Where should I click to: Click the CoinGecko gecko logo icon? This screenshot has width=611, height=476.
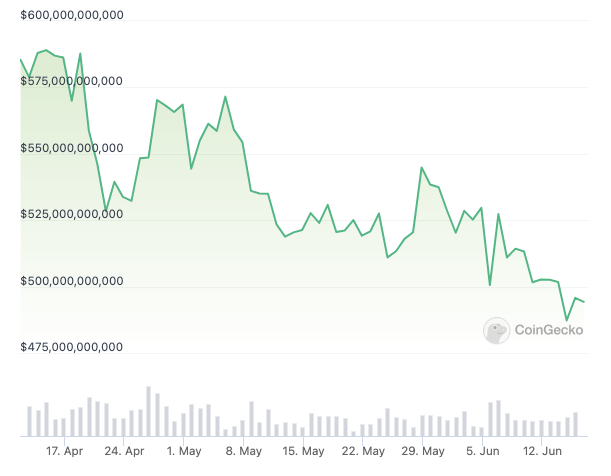coord(497,330)
